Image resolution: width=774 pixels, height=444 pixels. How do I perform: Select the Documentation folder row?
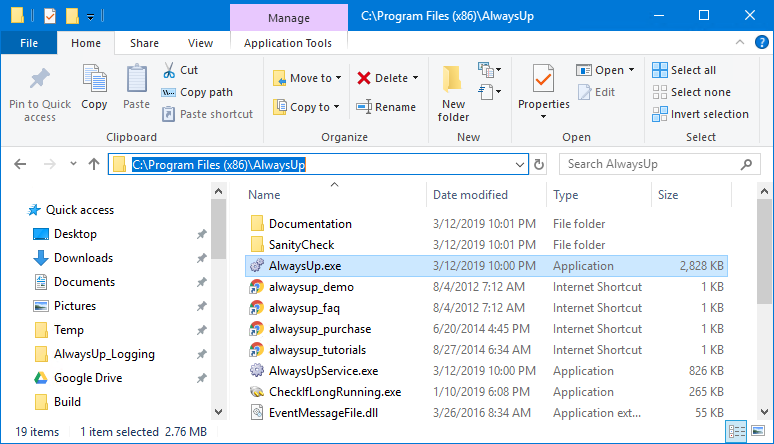(486, 224)
